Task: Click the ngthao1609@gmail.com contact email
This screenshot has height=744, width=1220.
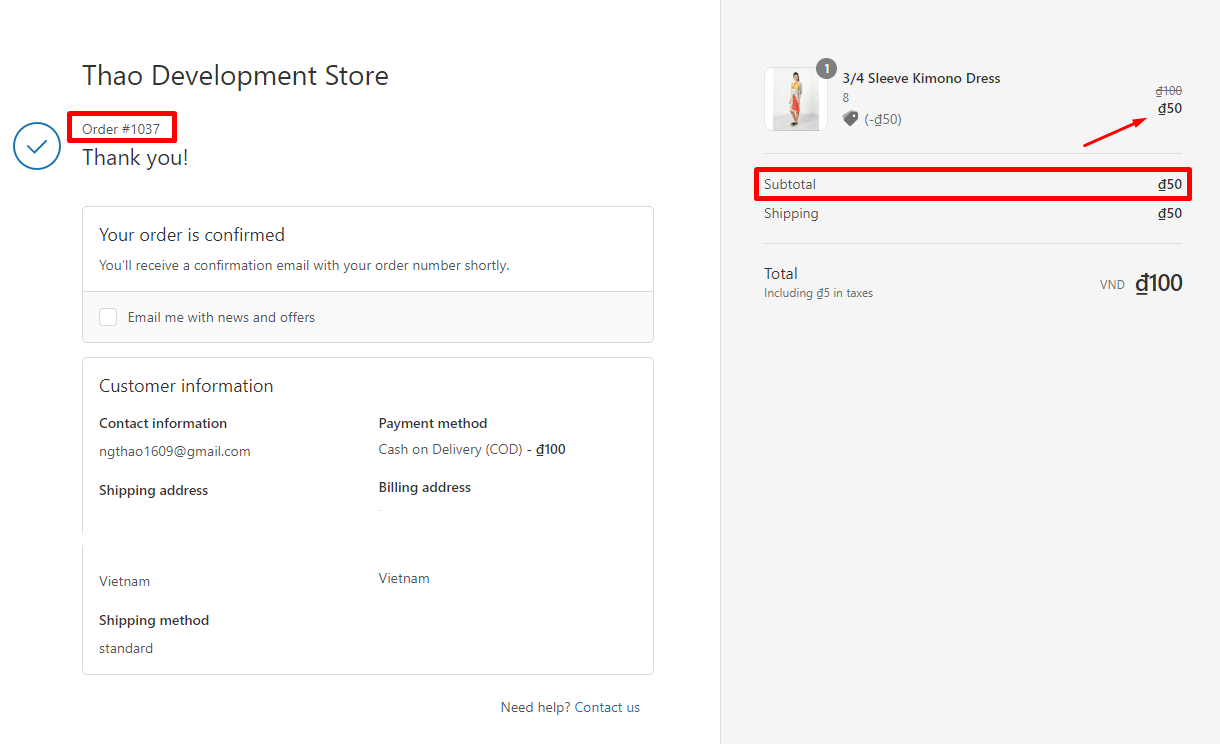Action: coord(175,451)
